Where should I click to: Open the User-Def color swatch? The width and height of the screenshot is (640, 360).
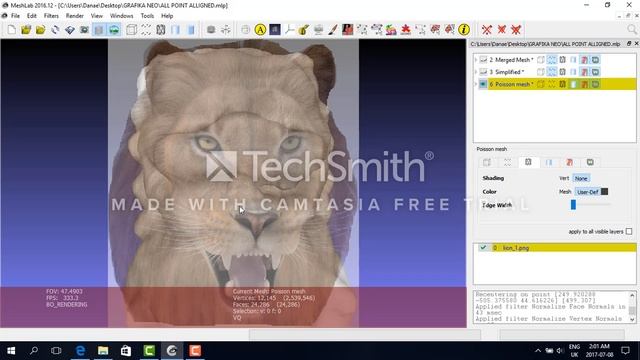coord(604,191)
